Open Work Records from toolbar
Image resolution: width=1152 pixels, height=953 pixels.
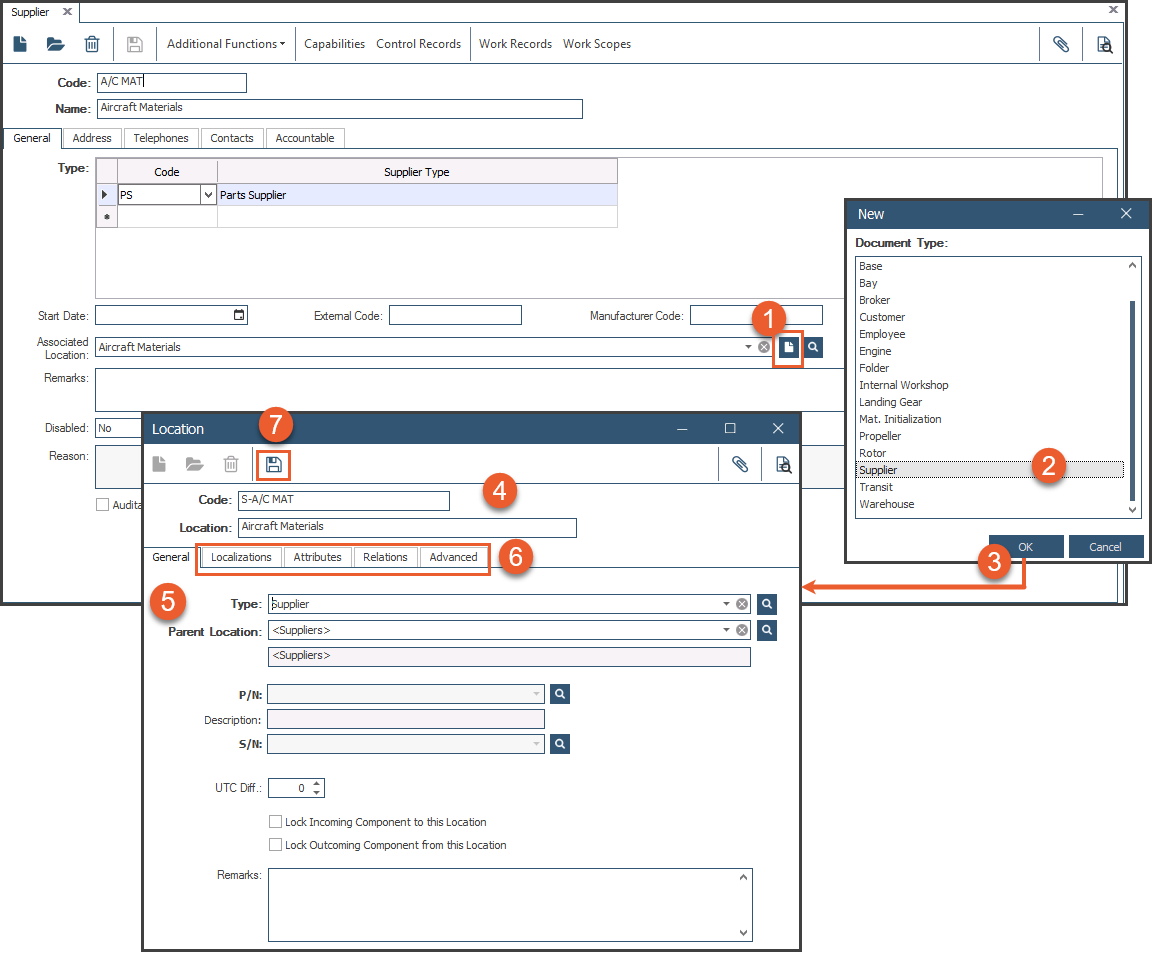[515, 44]
